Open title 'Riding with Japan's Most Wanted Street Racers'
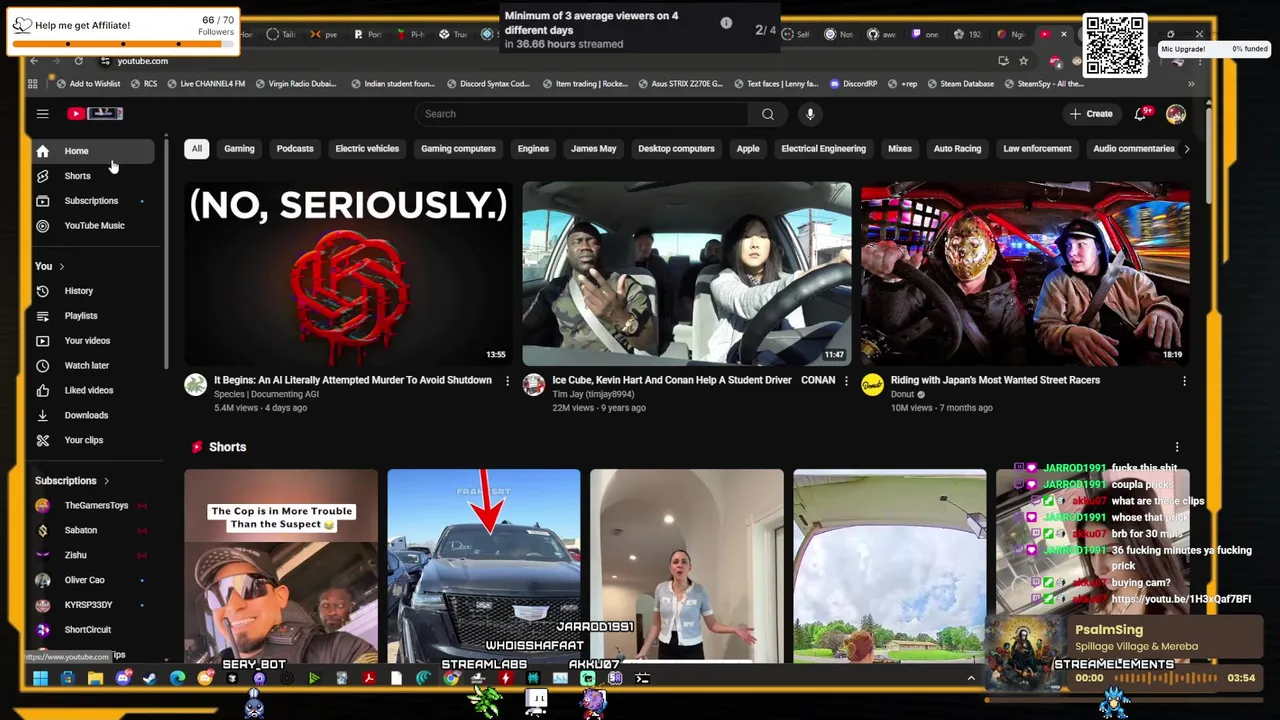Viewport: 1280px width, 720px height. tap(995, 380)
